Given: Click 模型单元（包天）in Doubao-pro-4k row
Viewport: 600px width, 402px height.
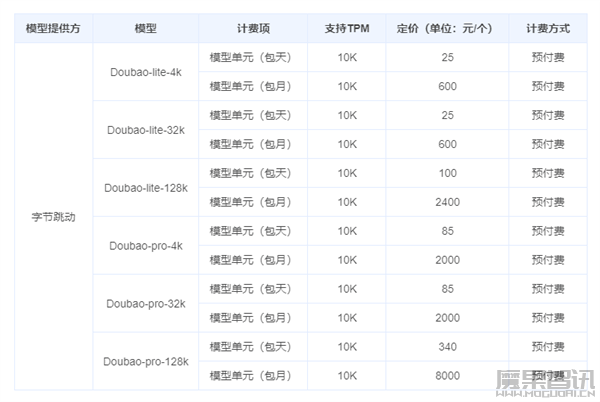Looking at the screenshot, I should [251, 231].
